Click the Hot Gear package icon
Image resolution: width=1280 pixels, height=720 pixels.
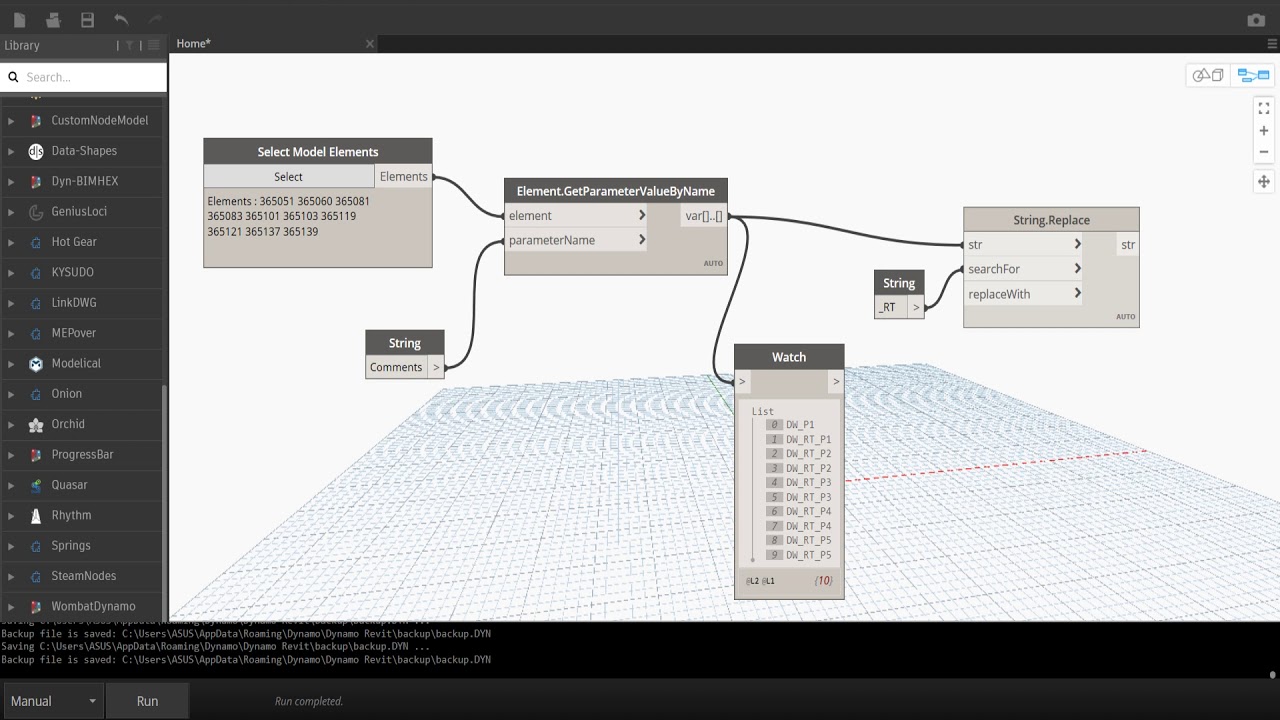pos(36,242)
